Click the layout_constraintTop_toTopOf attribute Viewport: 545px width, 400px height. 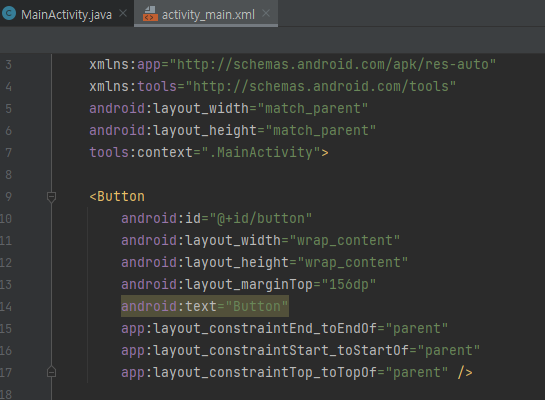pos(284,372)
